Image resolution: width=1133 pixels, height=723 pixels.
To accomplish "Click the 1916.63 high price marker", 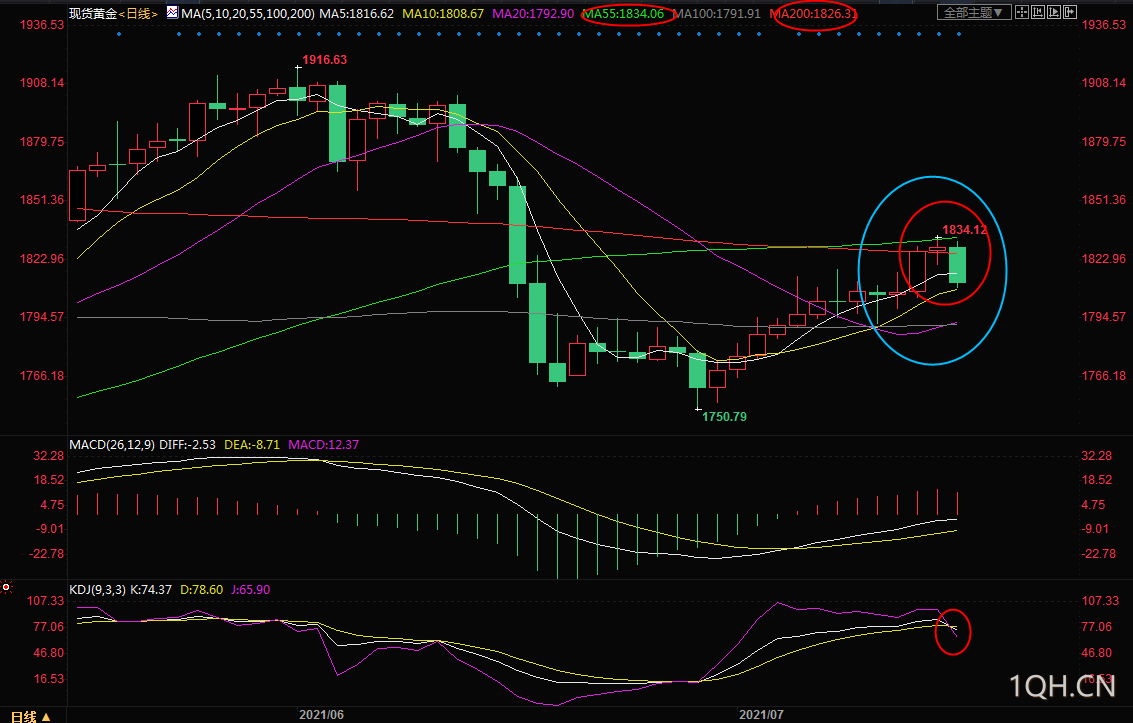I will click(x=324, y=60).
